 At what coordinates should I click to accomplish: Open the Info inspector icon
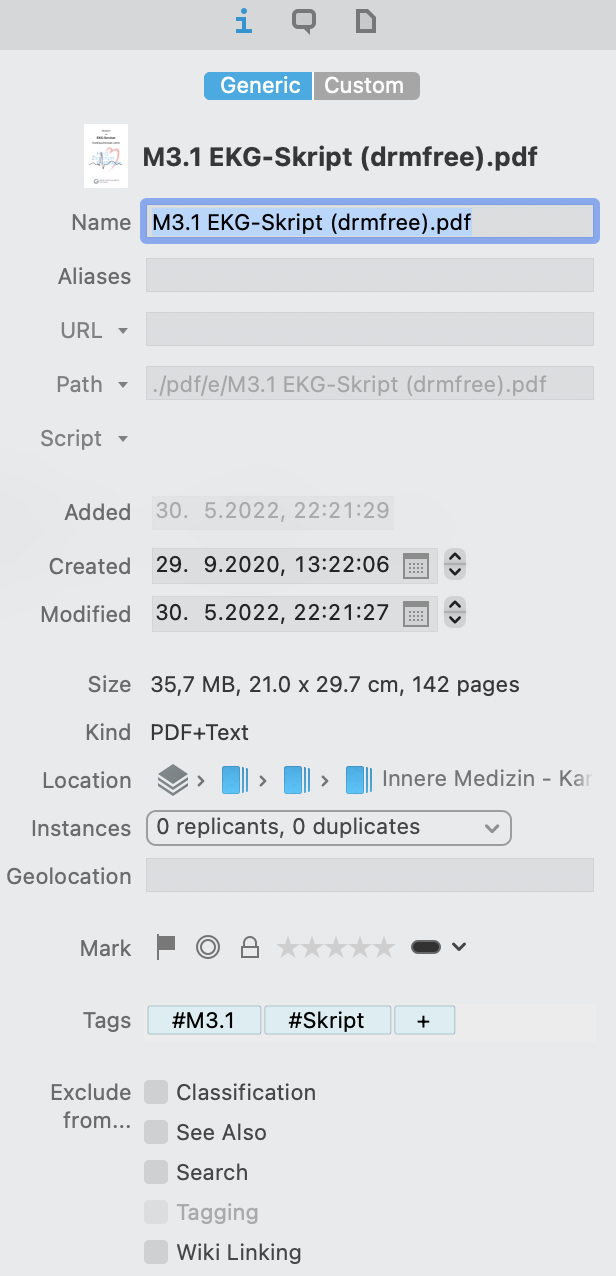click(x=242, y=21)
